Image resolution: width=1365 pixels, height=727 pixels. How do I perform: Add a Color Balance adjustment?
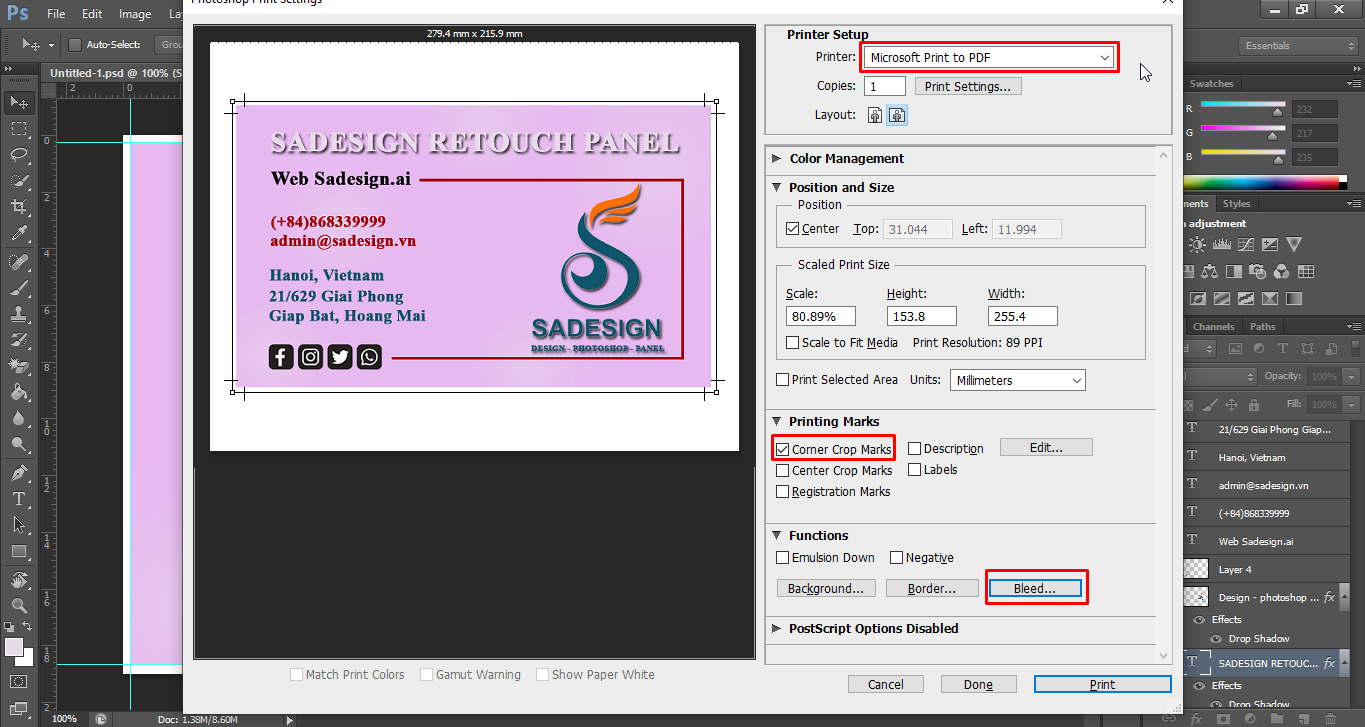(x=1209, y=271)
